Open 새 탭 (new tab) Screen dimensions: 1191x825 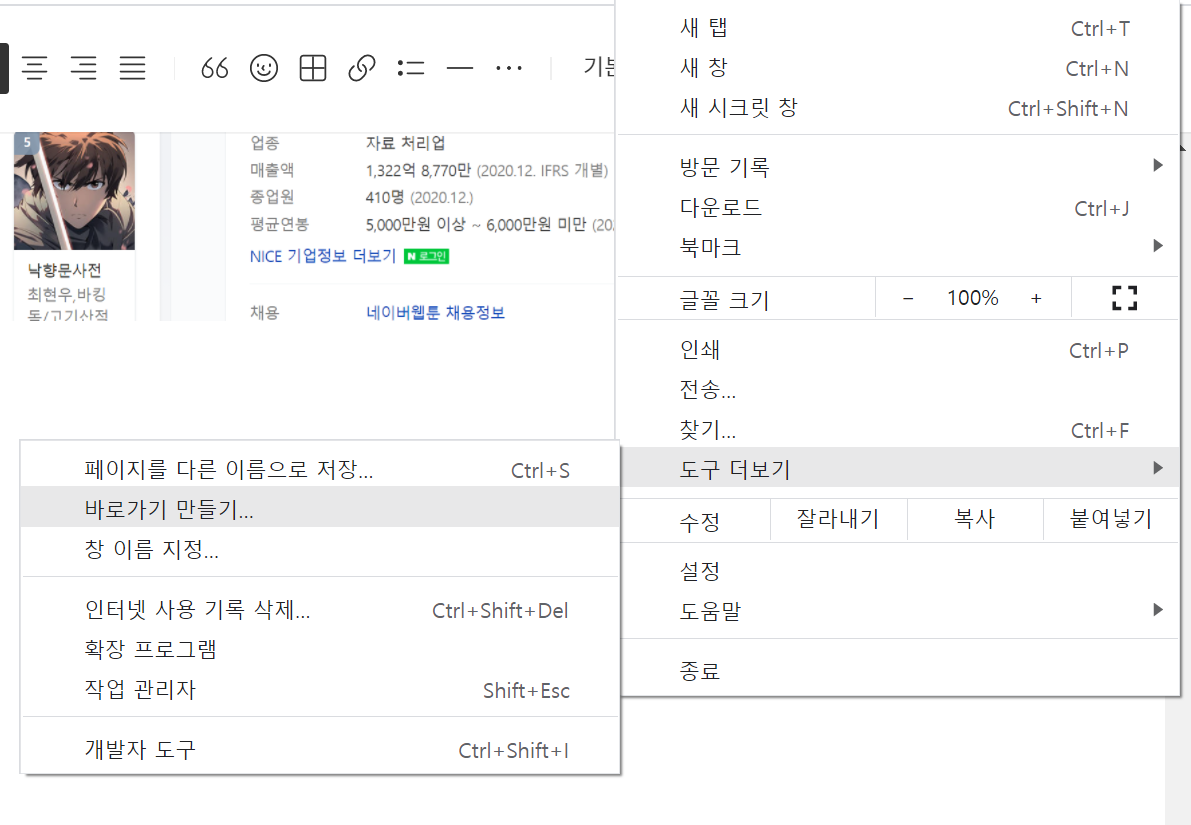[x=899, y=29]
